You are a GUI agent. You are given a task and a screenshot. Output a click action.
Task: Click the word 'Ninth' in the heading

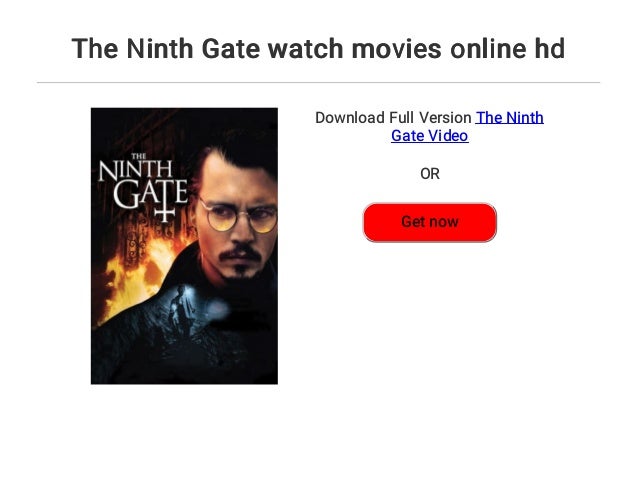[160, 48]
